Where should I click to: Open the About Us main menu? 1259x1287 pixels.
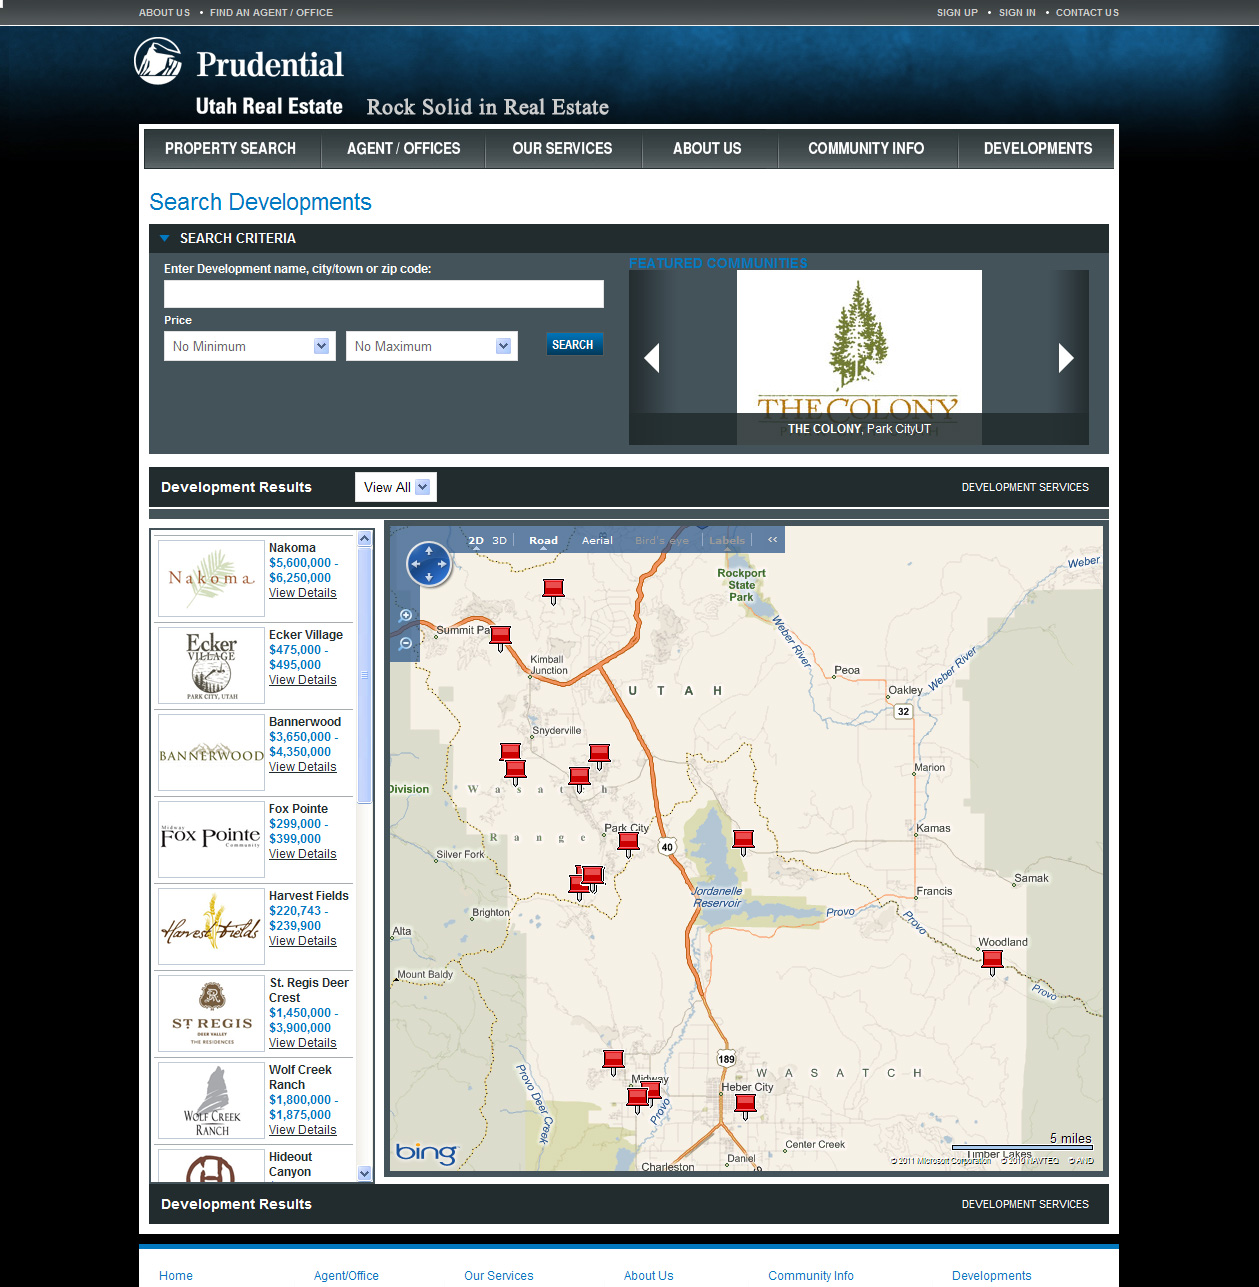(707, 148)
